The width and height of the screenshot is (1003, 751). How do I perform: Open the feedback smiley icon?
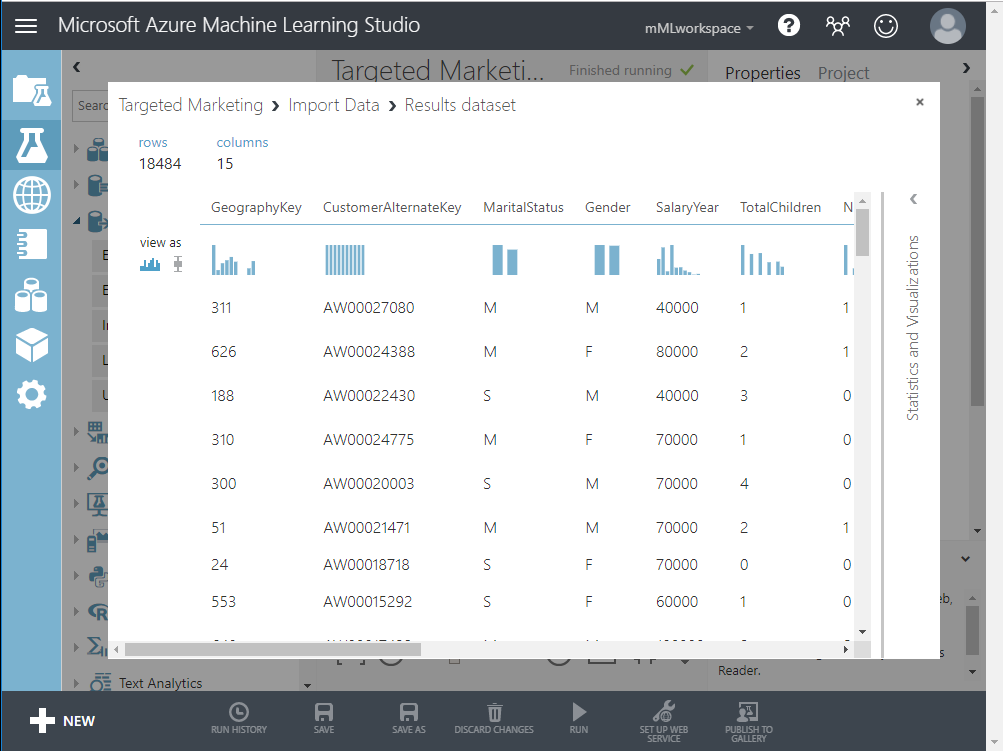click(886, 26)
